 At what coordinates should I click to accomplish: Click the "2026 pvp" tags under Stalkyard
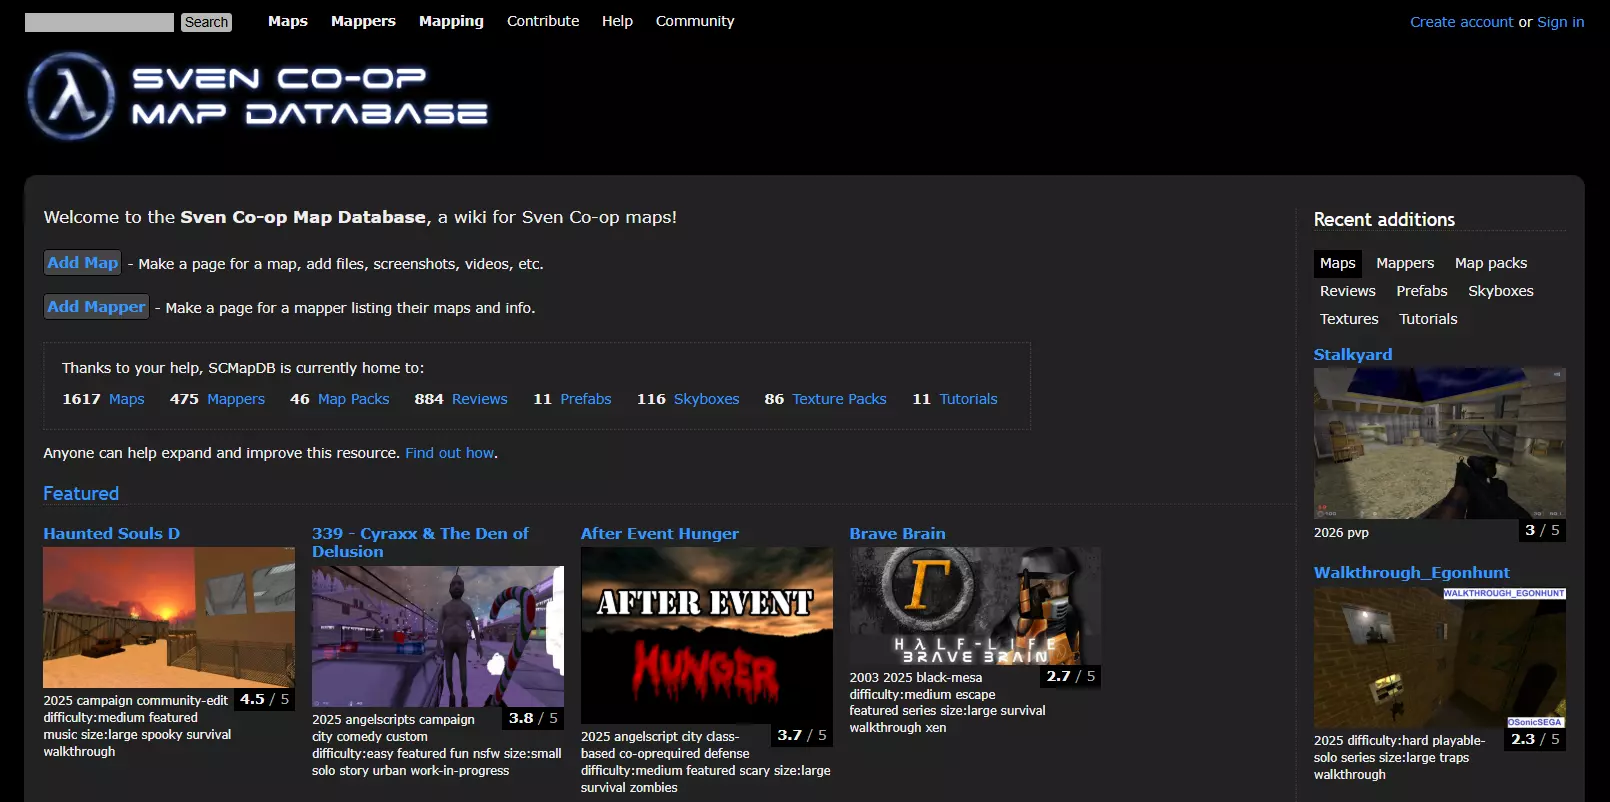[1341, 533]
